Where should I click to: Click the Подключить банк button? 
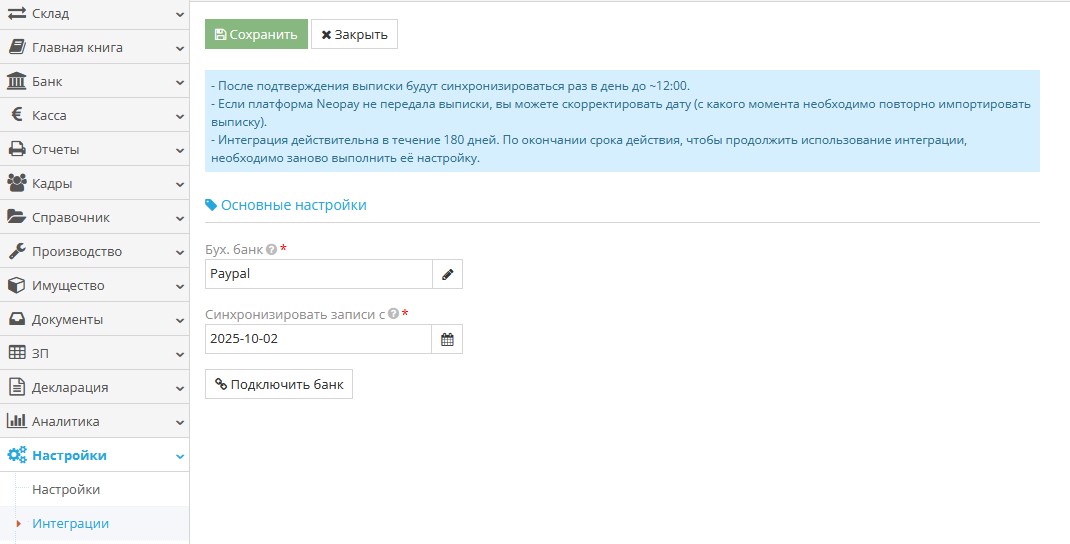[x=279, y=384]
